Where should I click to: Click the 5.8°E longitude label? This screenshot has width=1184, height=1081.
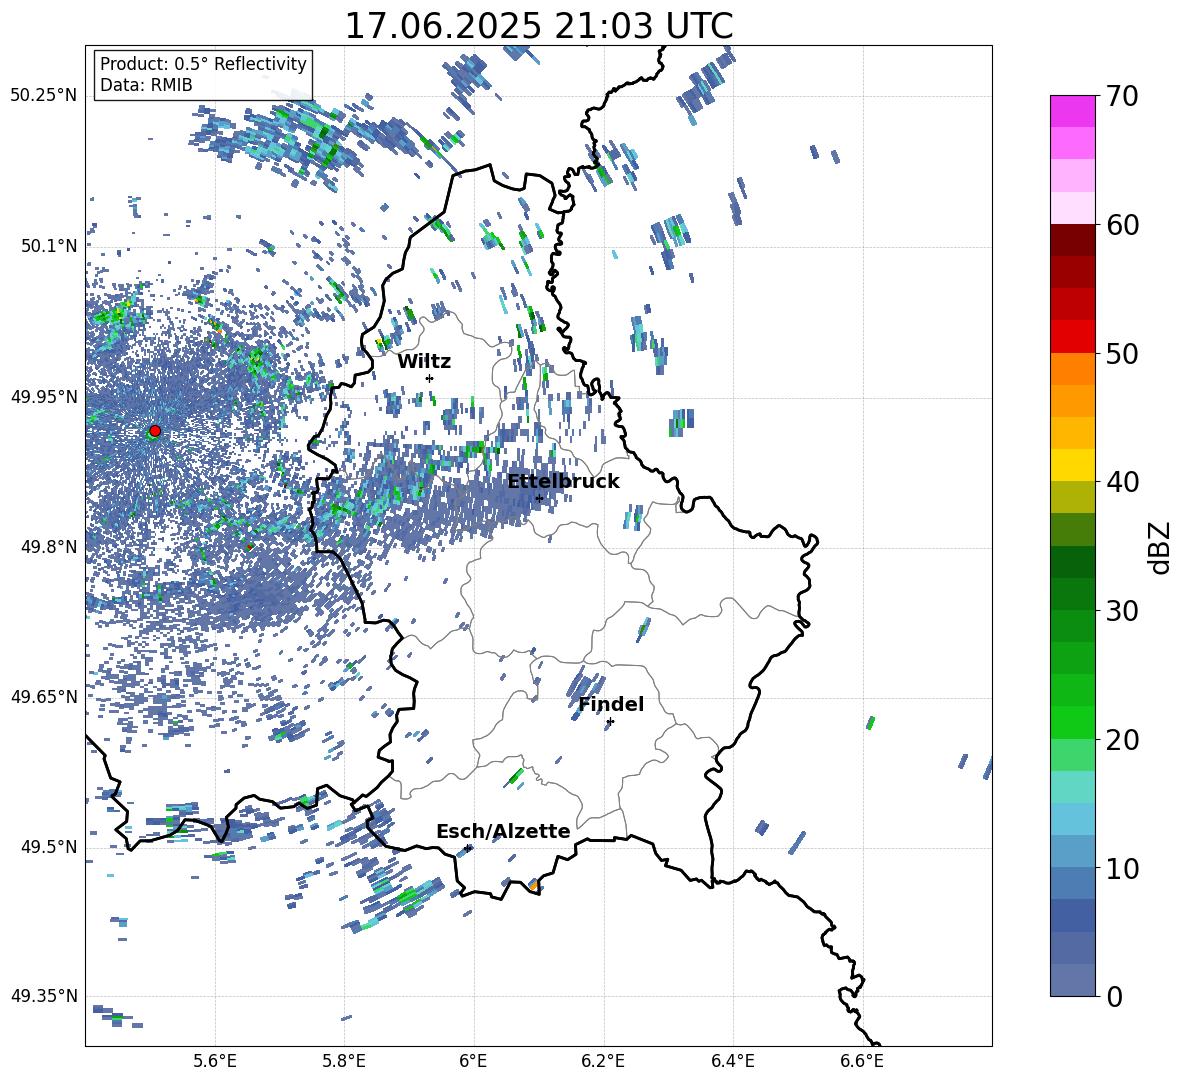pos(344,1061)
